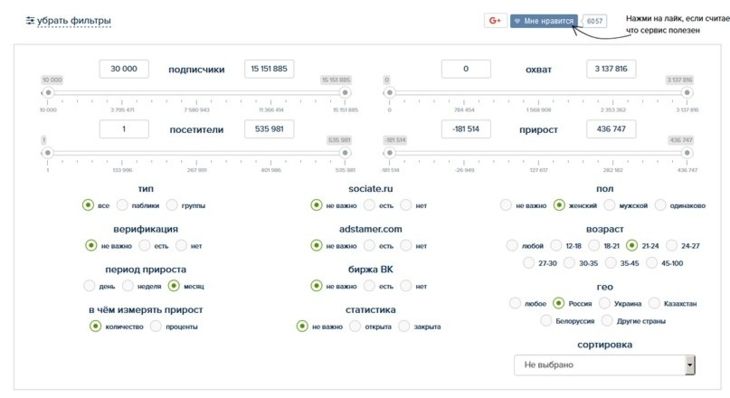Click the Мне нравится like button
Screen dimensions: 730x398
pos(544,21)
